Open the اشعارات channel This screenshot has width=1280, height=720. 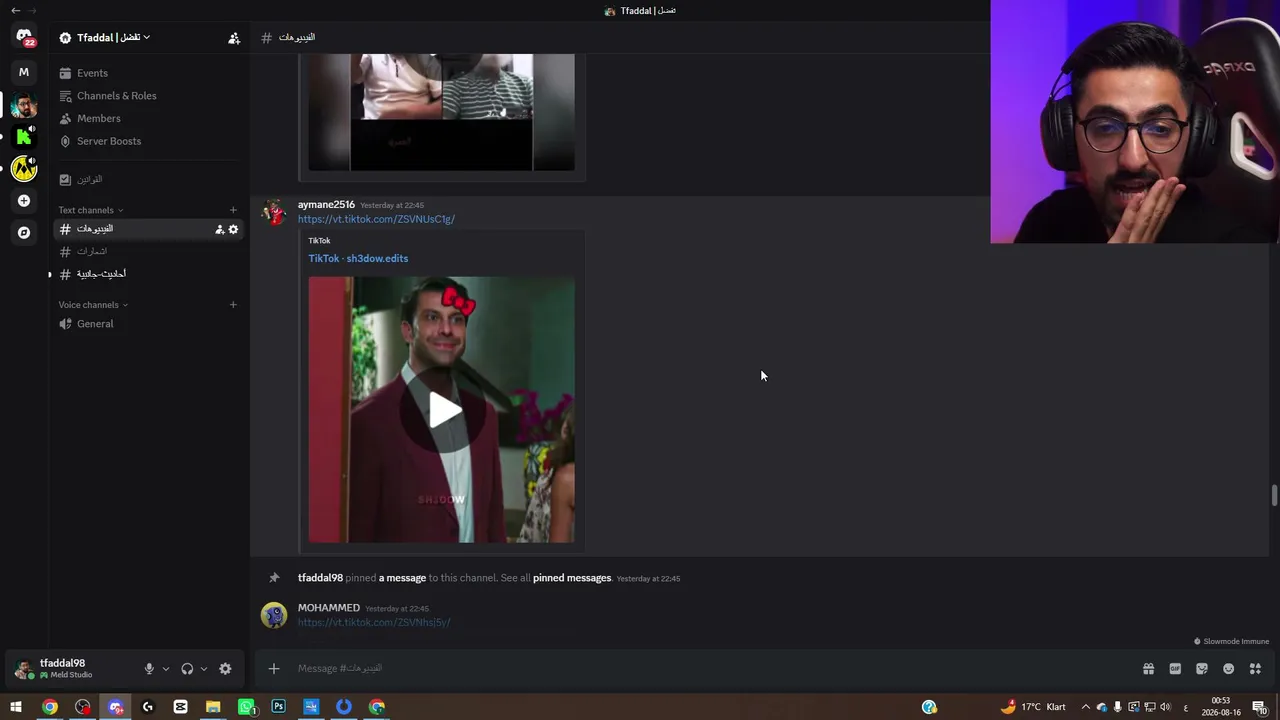[148, 251]
